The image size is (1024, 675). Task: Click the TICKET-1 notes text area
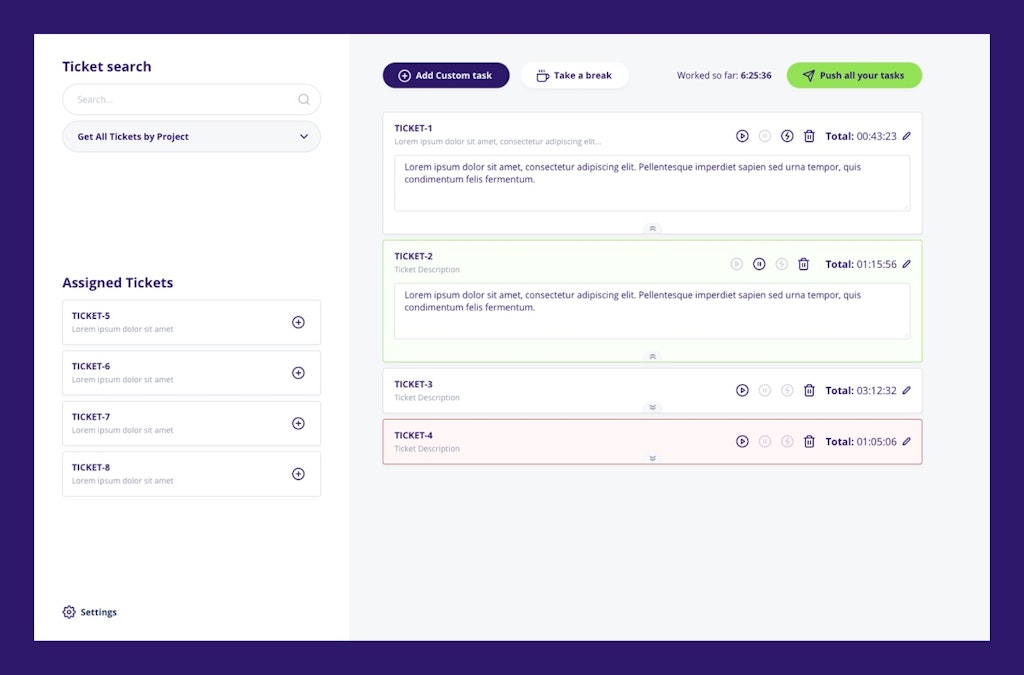coord(652,183)
